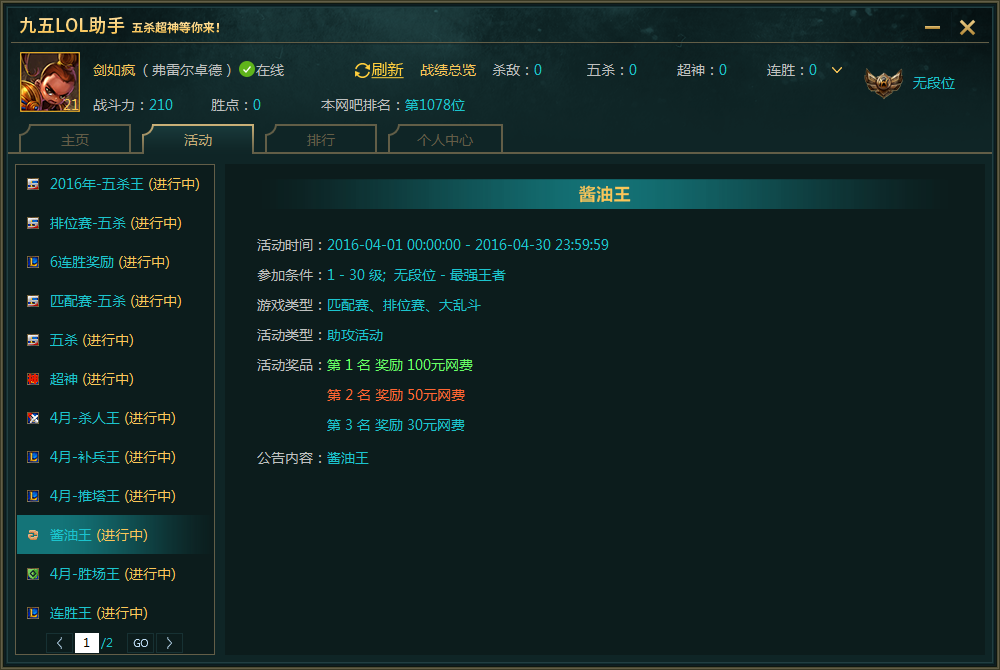Click the 第 3 名 奖励 30元网费 prize
1000x670 pixels.
[396, 425]
